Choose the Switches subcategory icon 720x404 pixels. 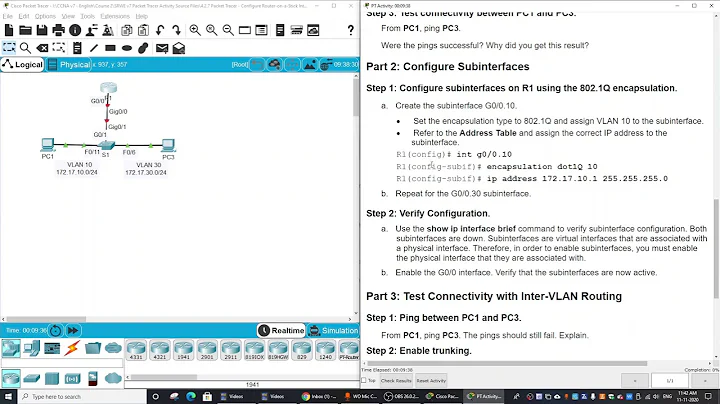(x=32, y=379)
